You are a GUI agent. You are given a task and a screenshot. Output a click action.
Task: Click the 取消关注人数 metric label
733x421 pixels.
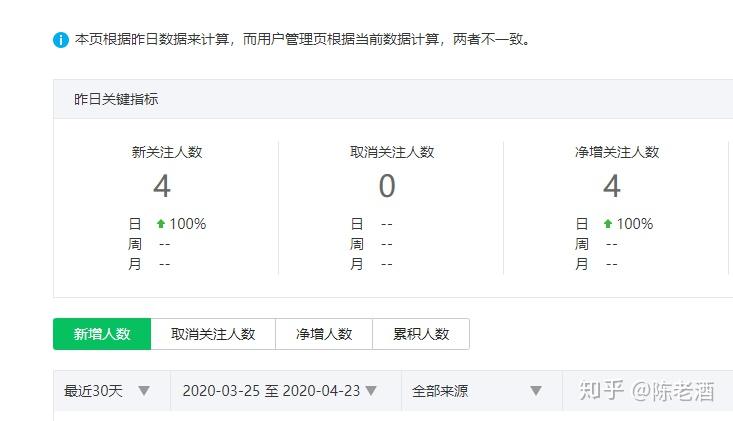(x=392, y=152)
